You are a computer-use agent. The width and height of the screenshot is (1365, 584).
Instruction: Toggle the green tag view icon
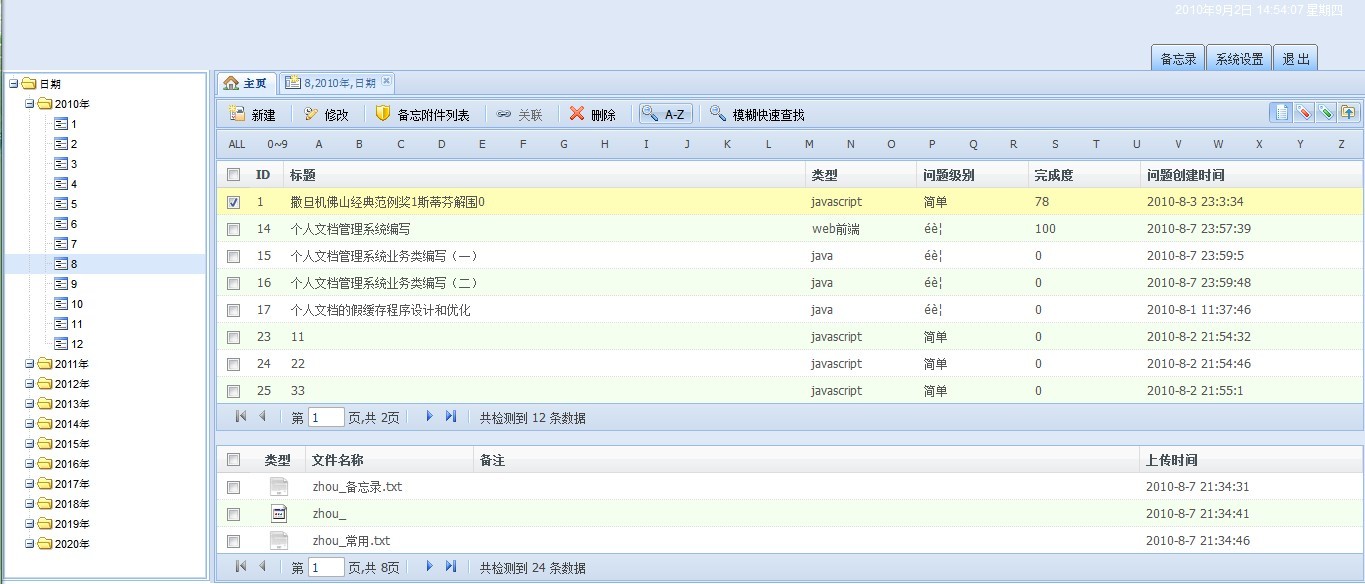1325,112
